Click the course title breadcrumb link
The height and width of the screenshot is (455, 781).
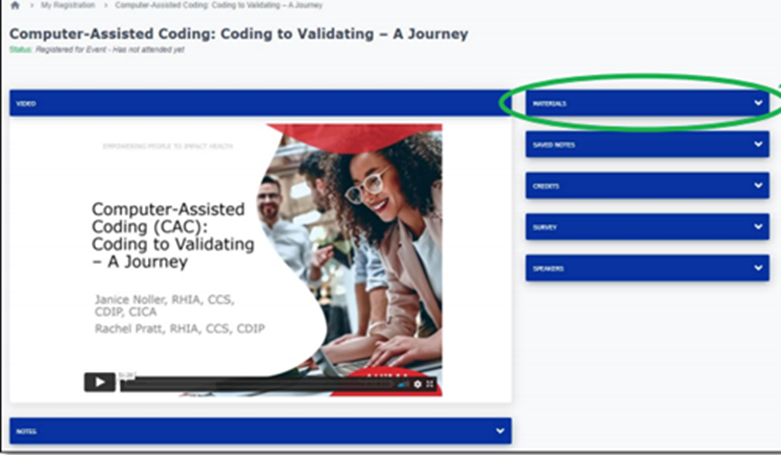click(219, 6)
